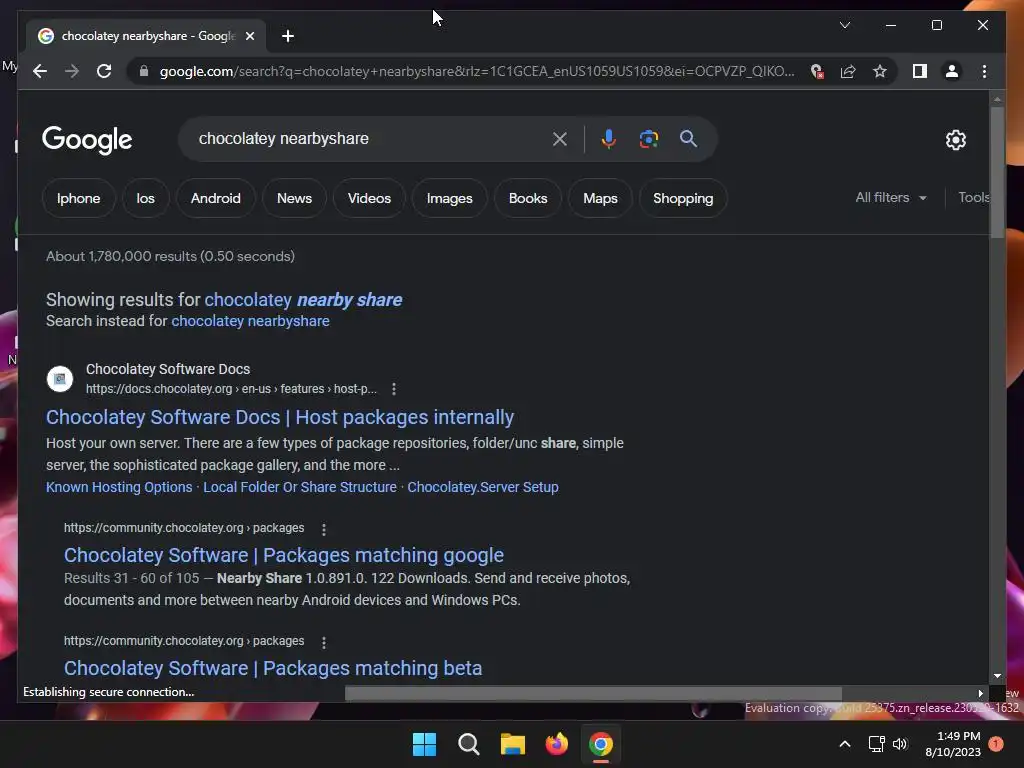Click the docs.chocolatey.org URL breadcrumb
Image resolution: width=1024 pixels, height=768 pixels.
231,389
